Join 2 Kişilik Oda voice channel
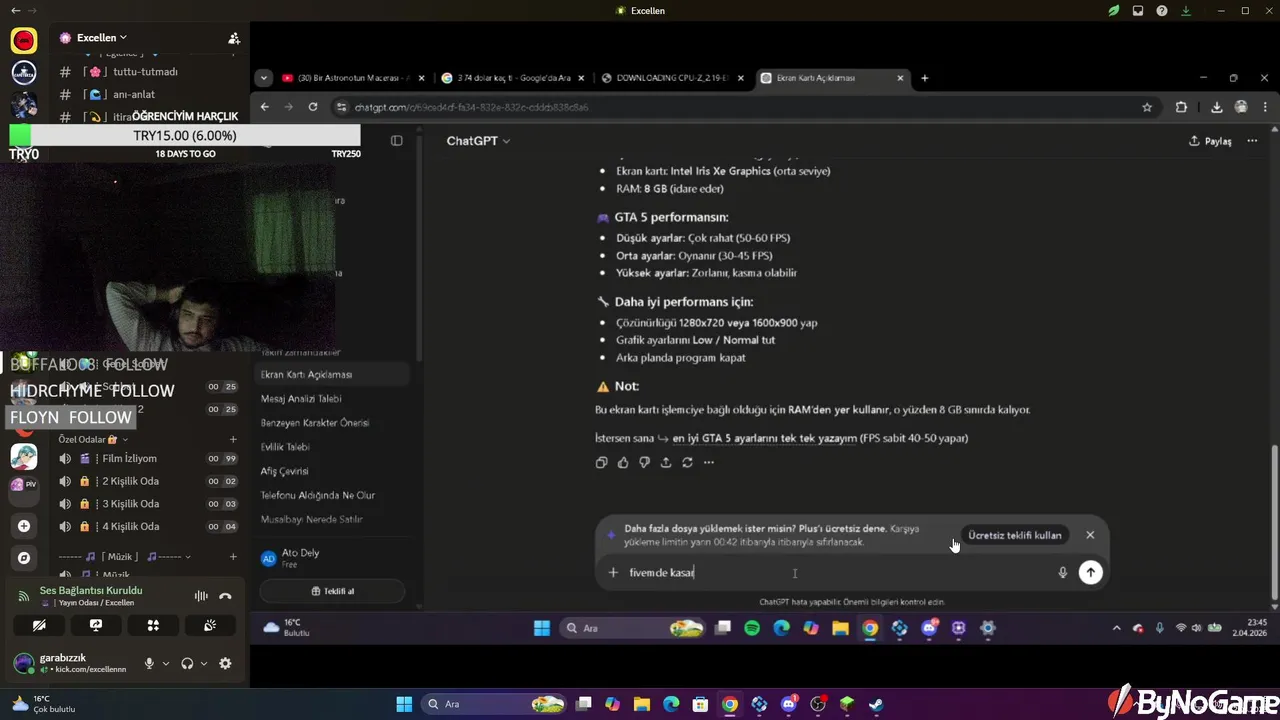This screenshot has height=720, width=1280. 131,481
